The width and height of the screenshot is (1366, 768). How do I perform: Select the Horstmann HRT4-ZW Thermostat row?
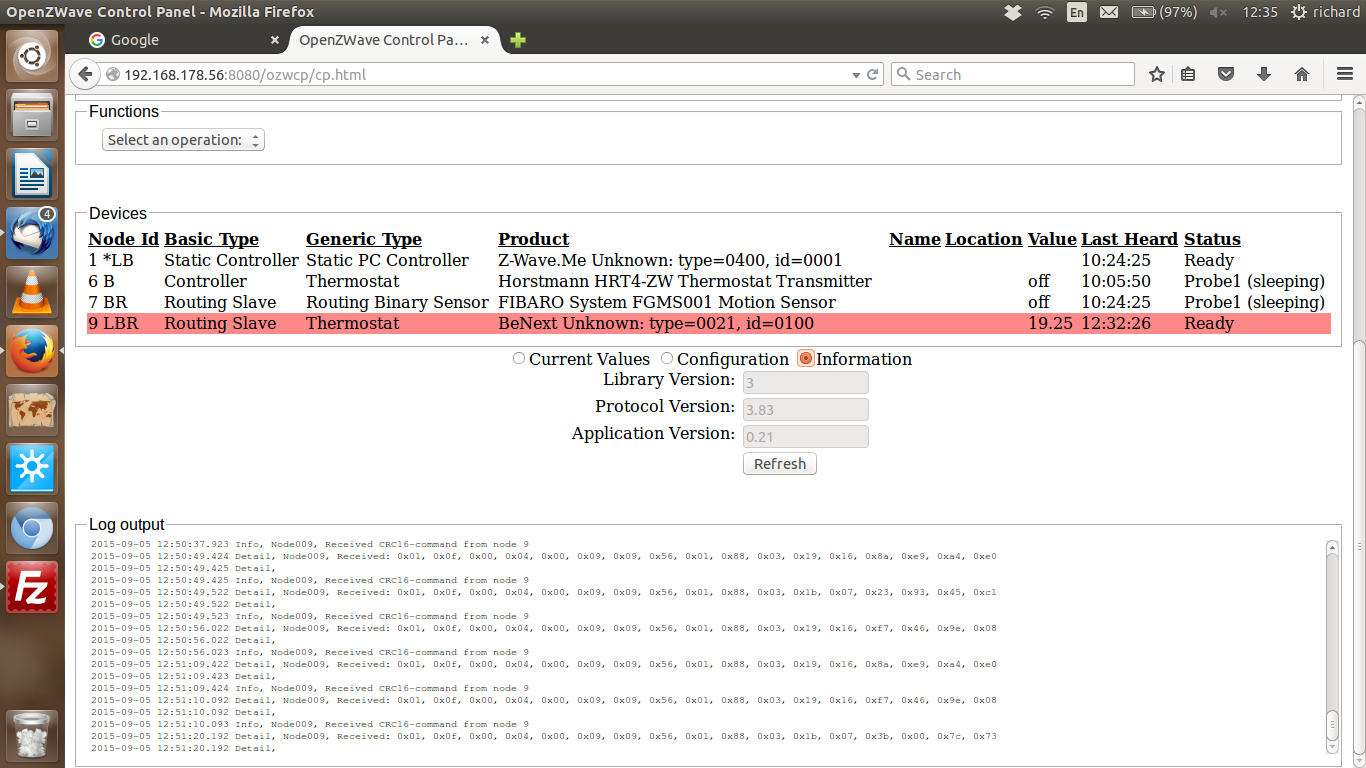pos(709,281)
